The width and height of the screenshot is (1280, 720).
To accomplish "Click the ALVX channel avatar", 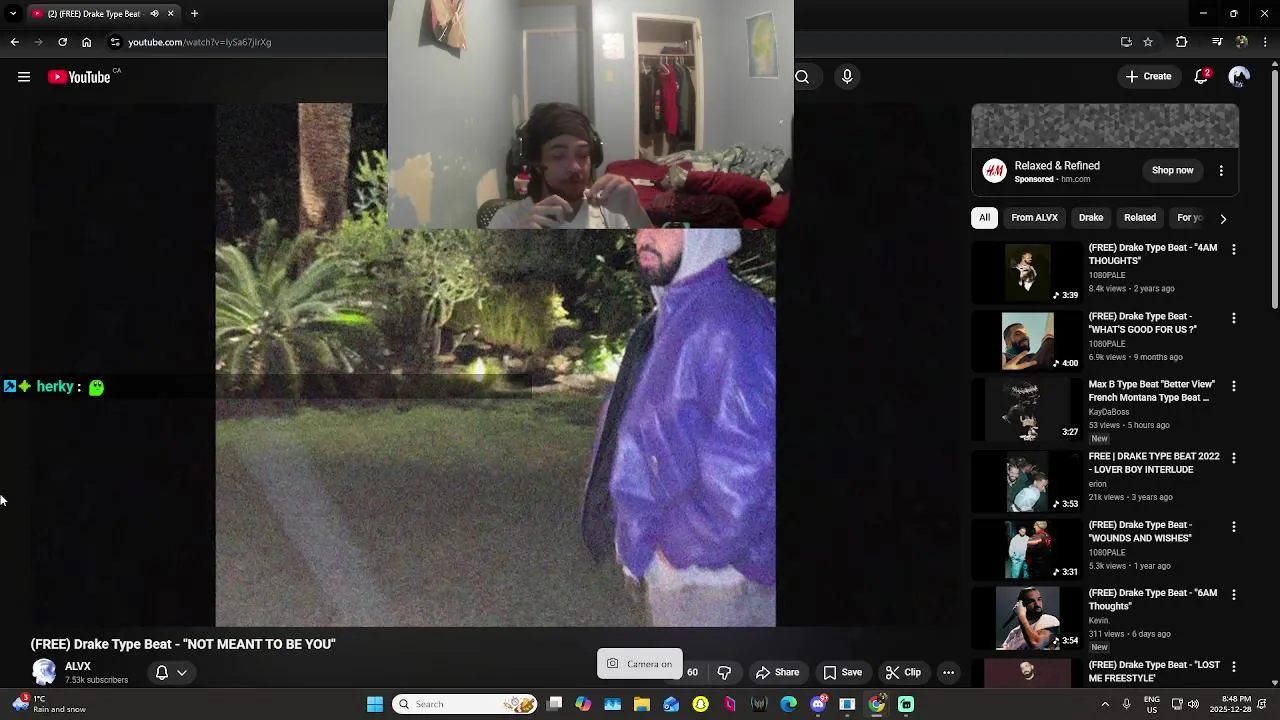I will coord(44,672).
